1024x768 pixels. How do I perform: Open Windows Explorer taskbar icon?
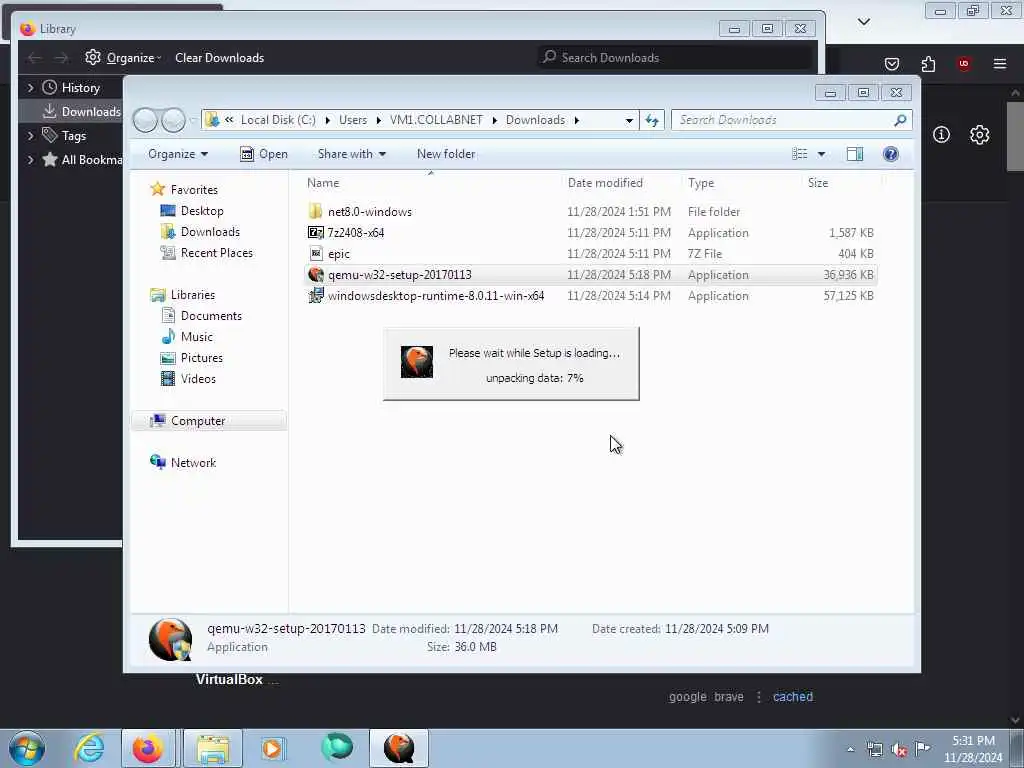[213, 748]
